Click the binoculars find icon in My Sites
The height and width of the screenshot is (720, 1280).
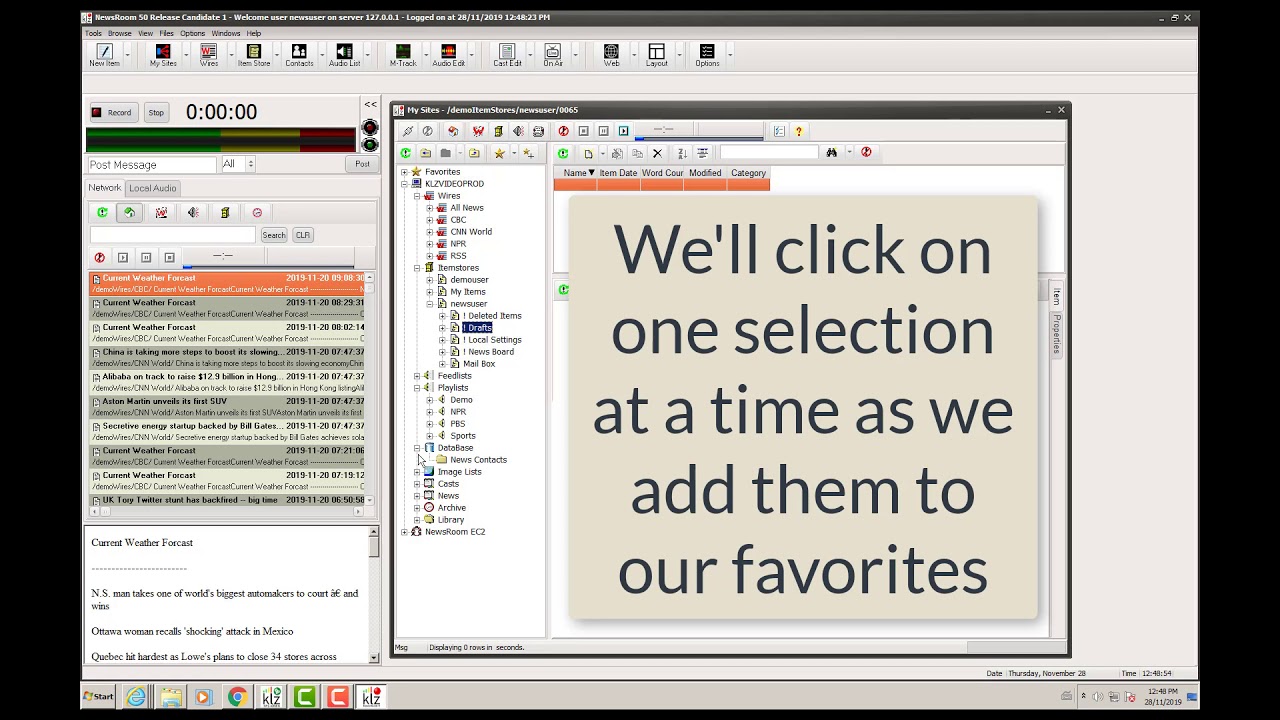(831, 153)
